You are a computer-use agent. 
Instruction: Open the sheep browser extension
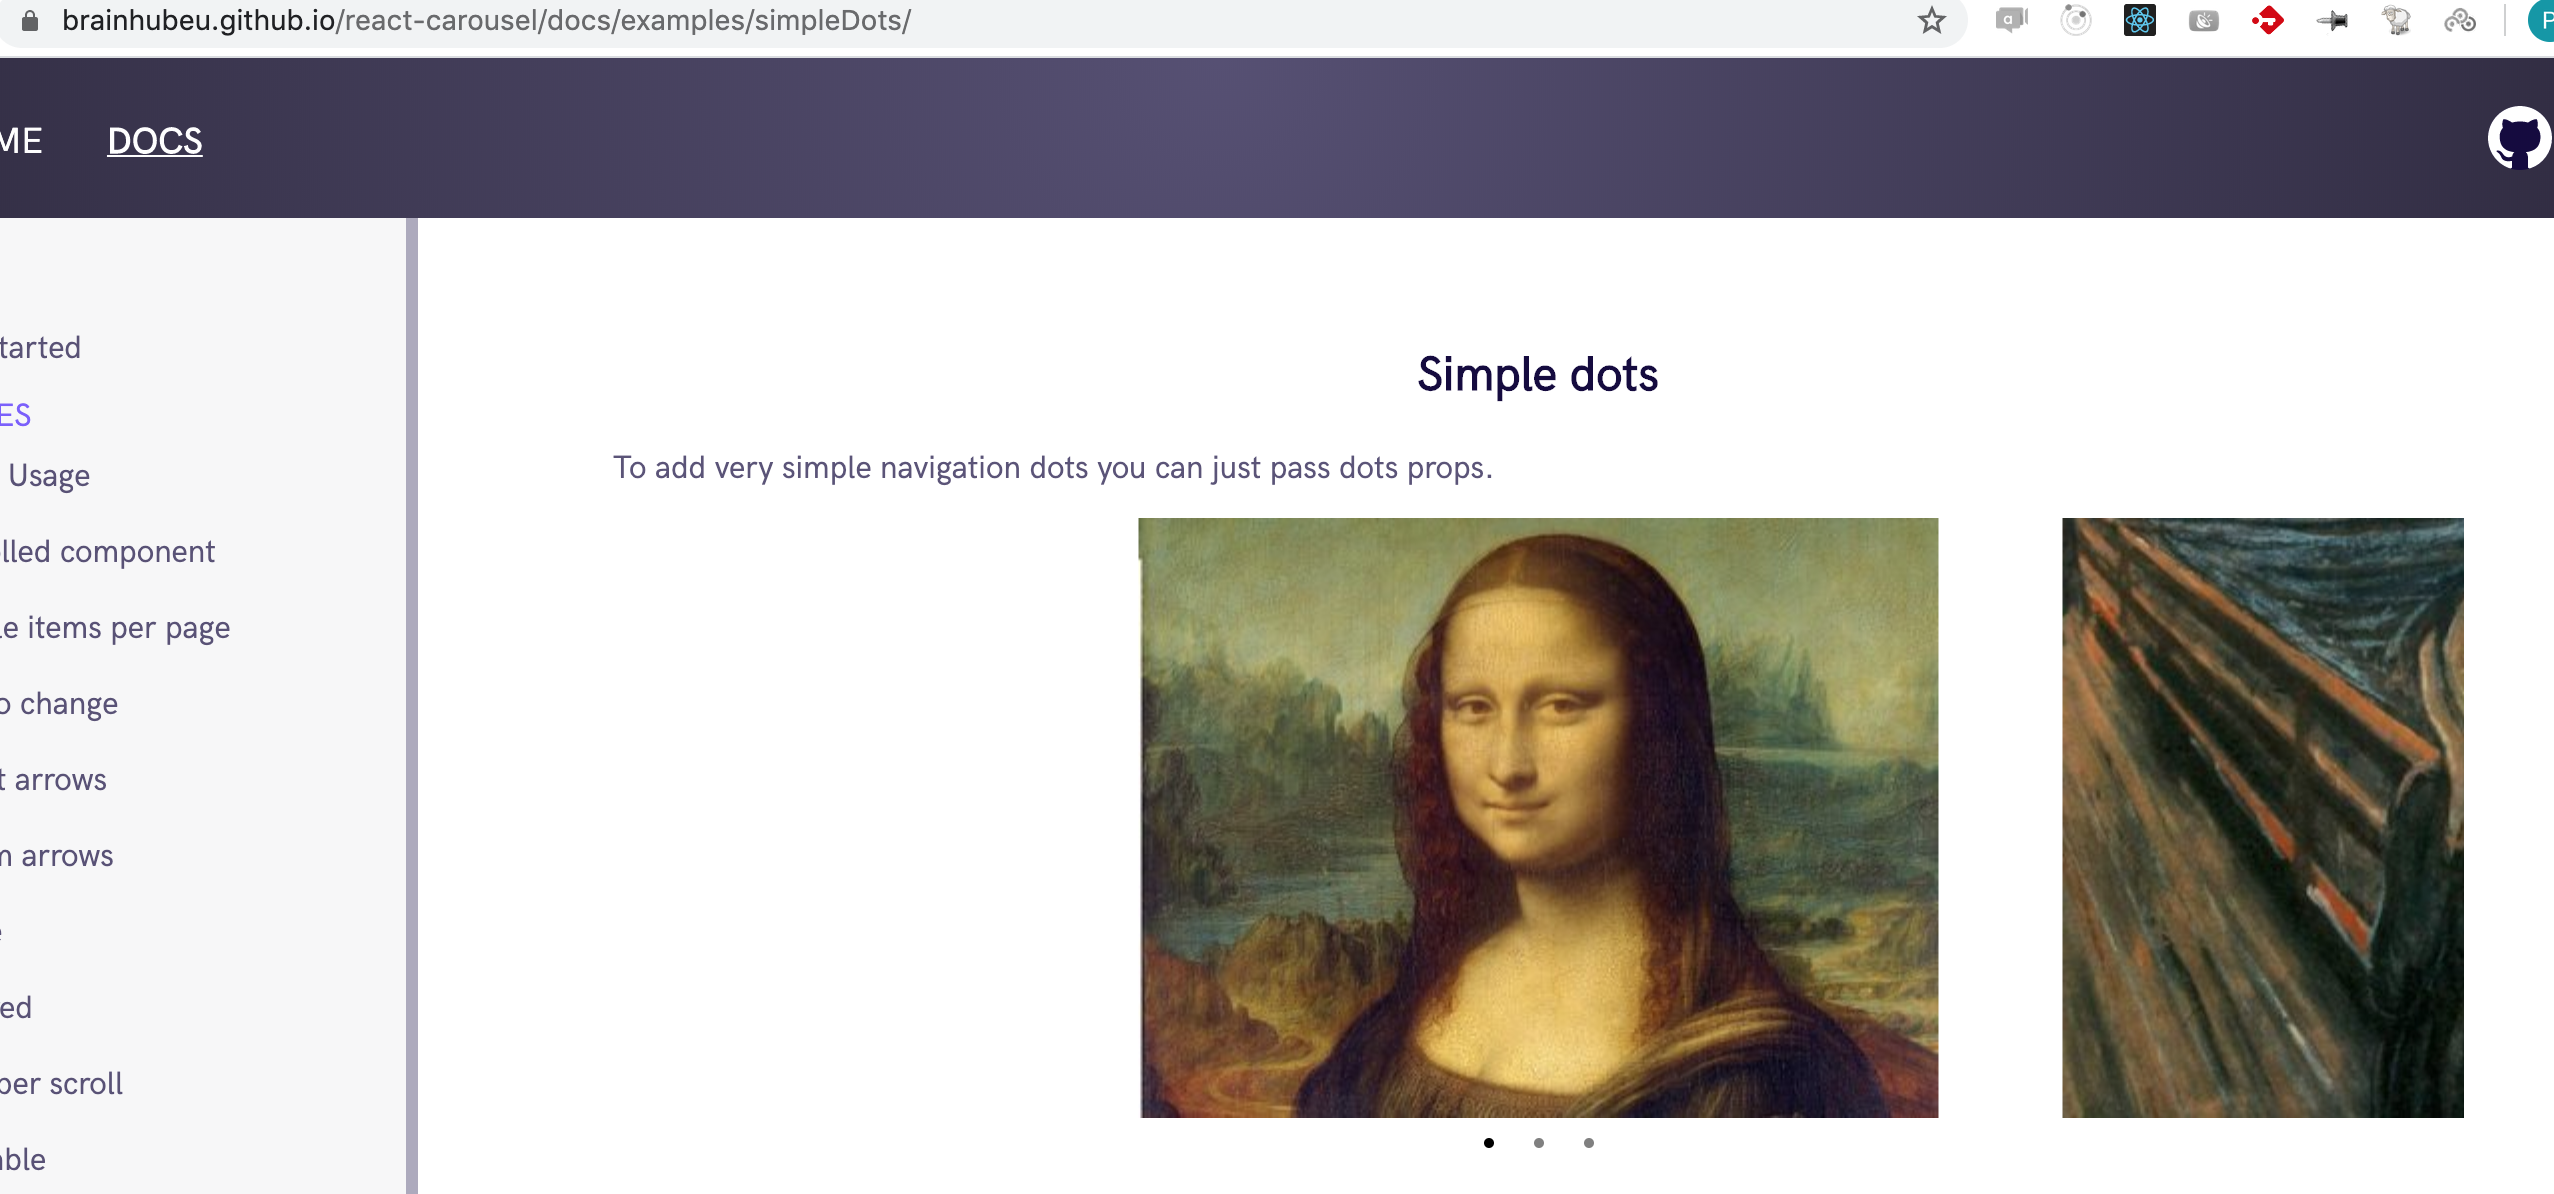click(x=2398, y=20)
